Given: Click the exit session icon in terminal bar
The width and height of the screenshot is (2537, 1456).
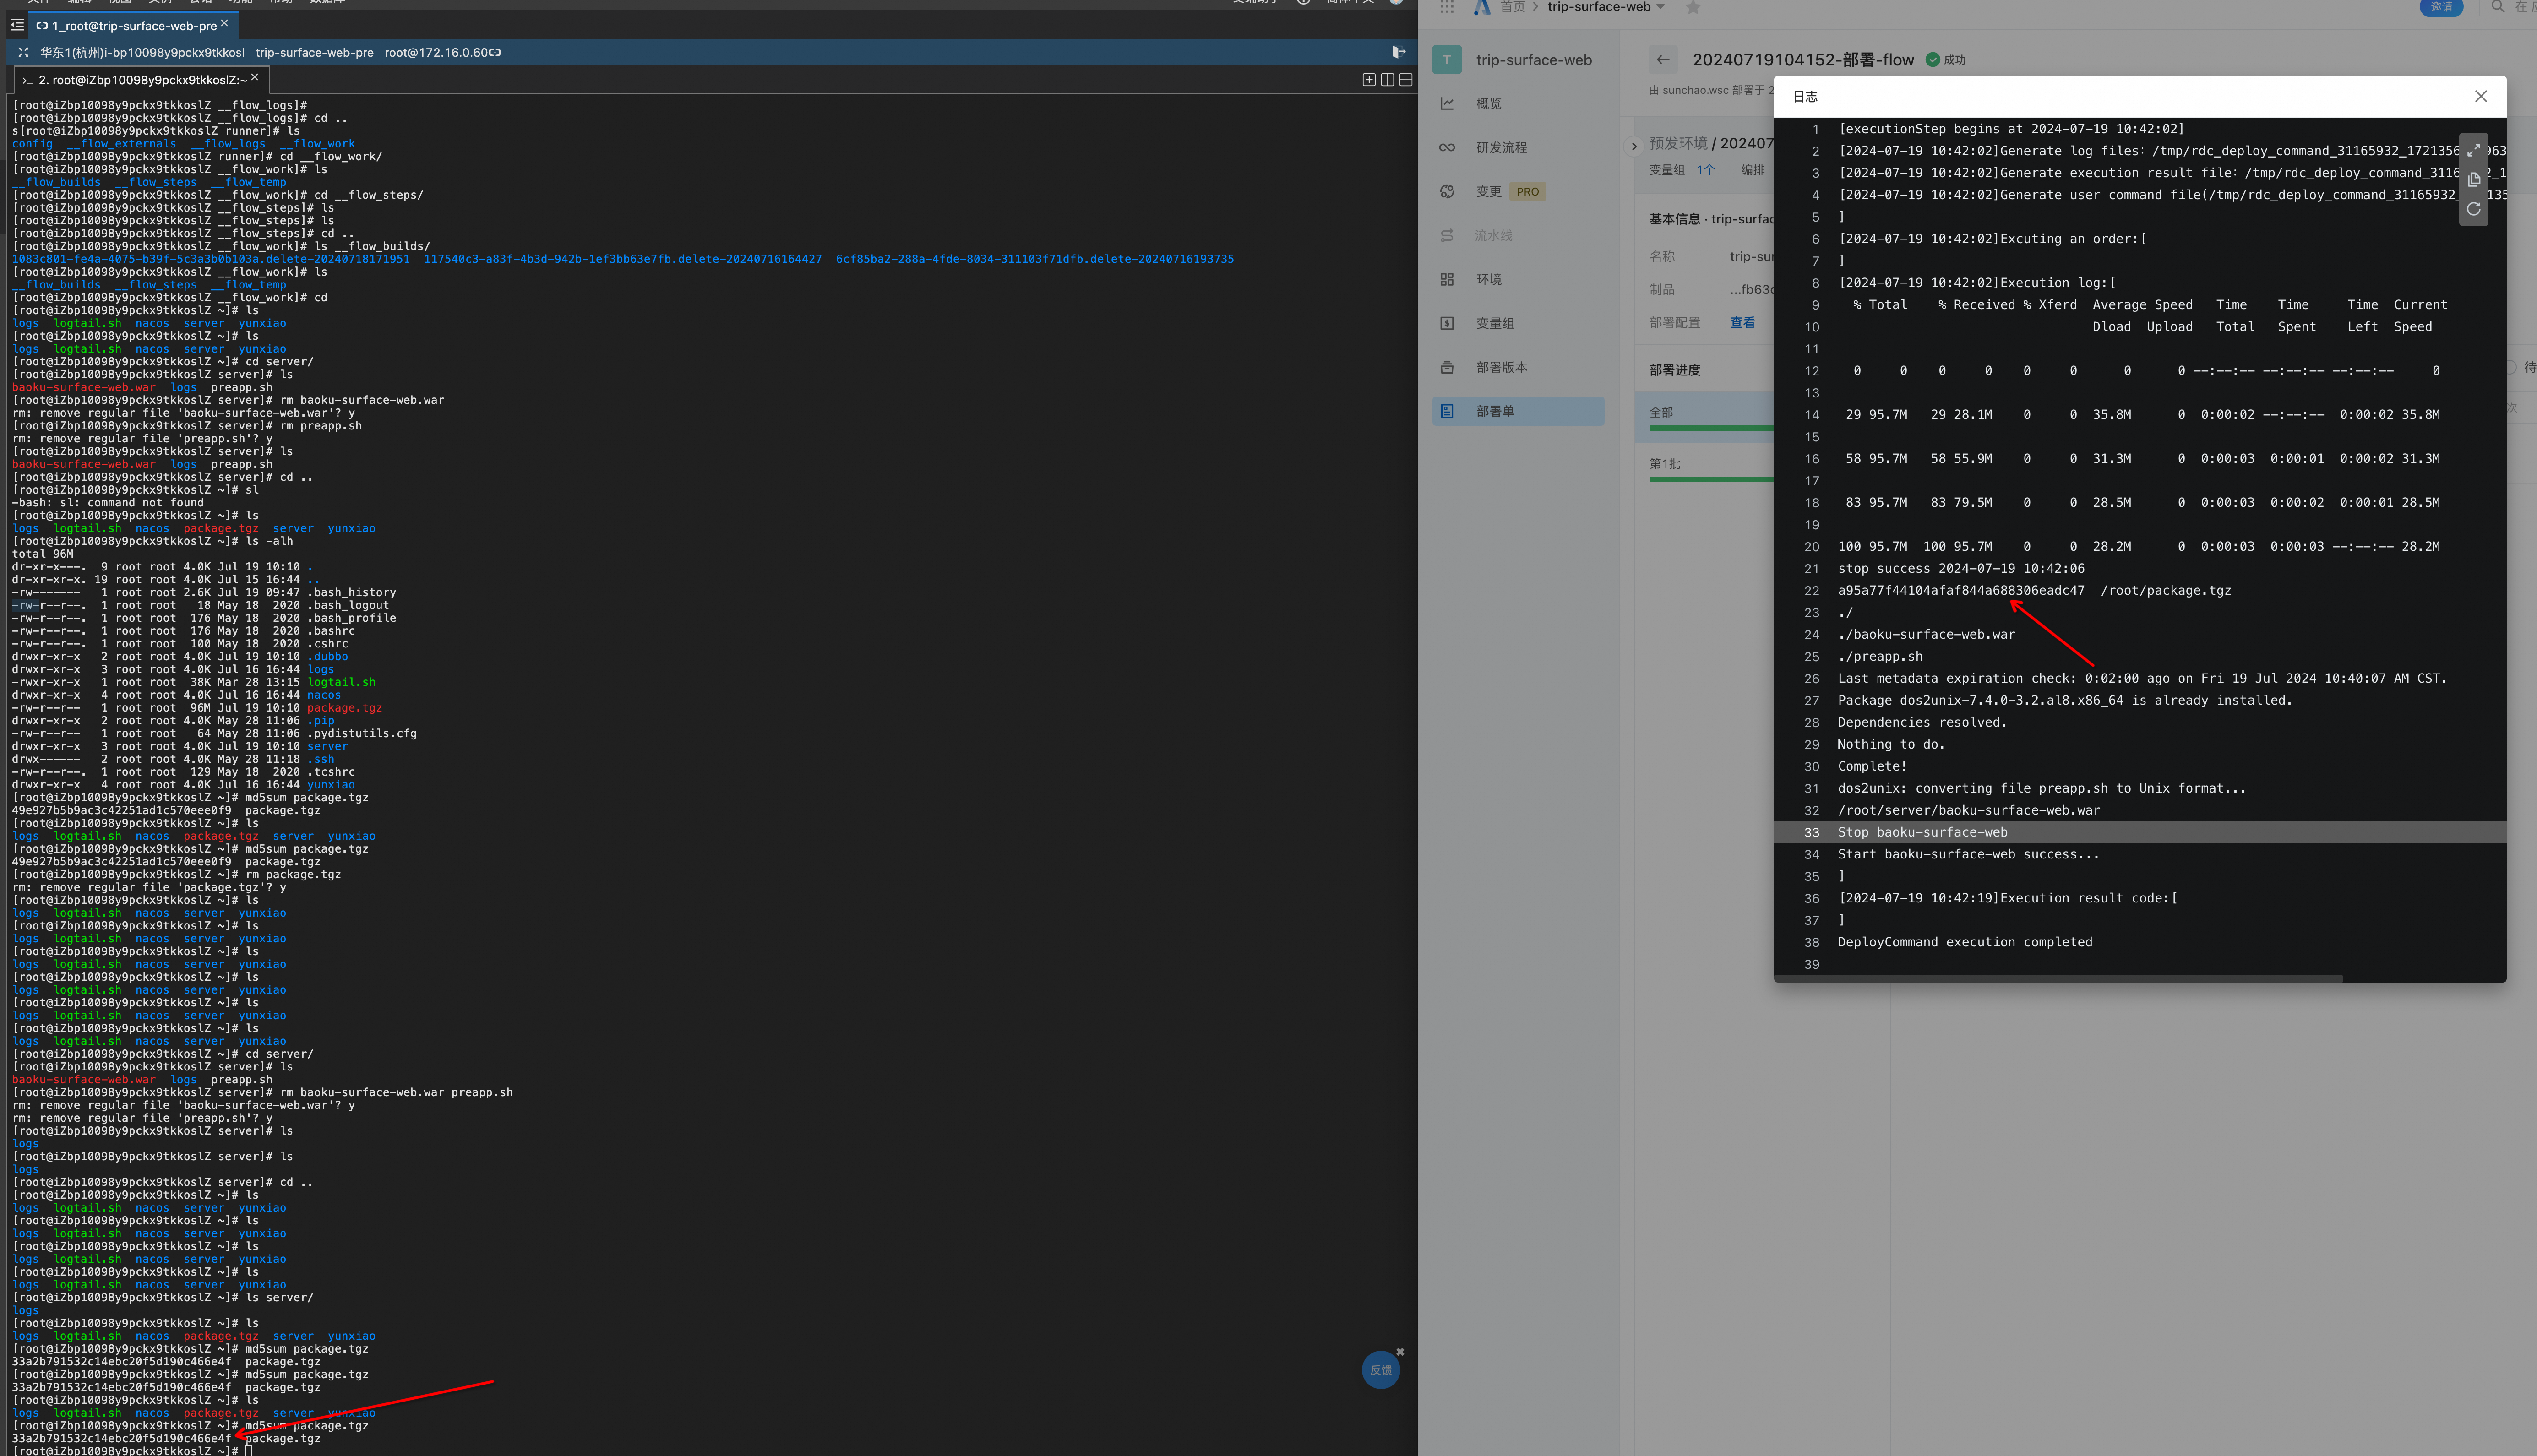Looking at the screenshot, I should (x=1399, y=52).
